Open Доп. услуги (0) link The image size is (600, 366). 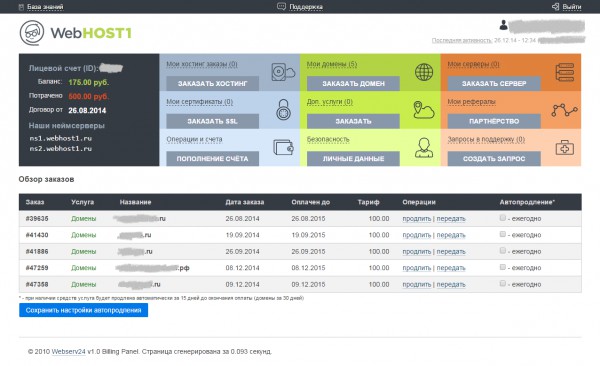329,102
